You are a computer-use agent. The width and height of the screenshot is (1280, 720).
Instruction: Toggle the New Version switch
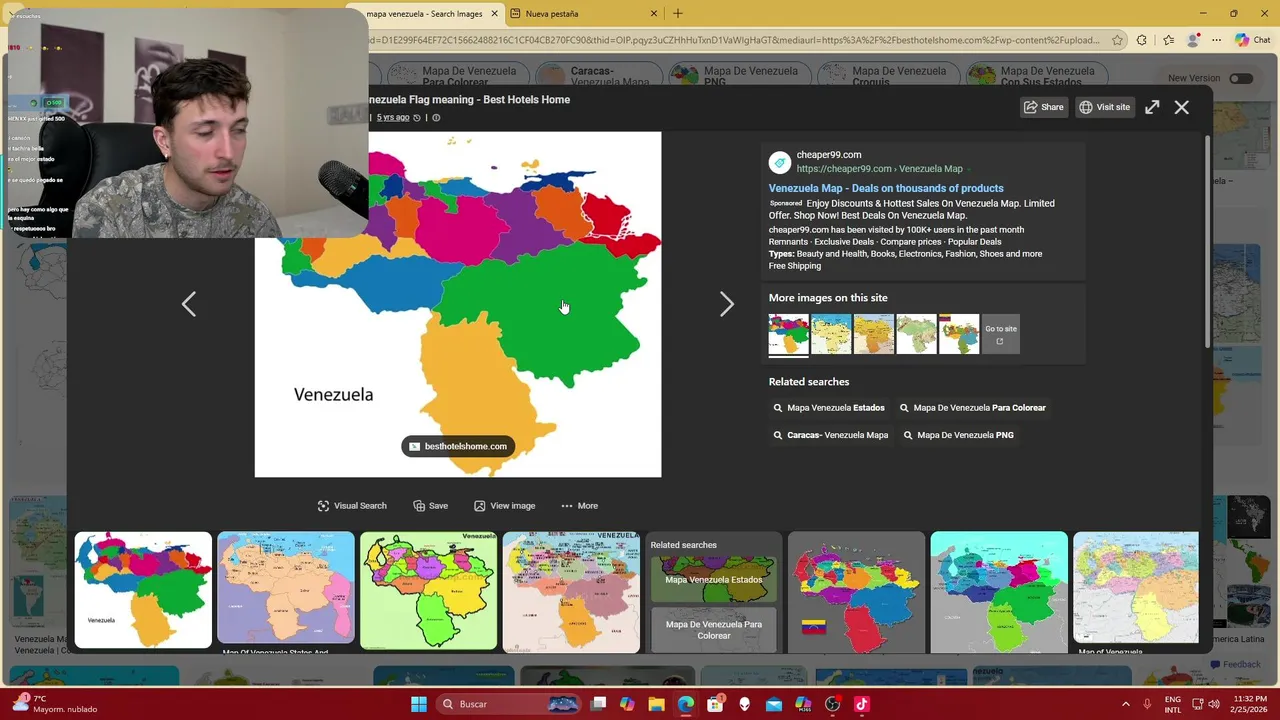(x=1241, y=78)
